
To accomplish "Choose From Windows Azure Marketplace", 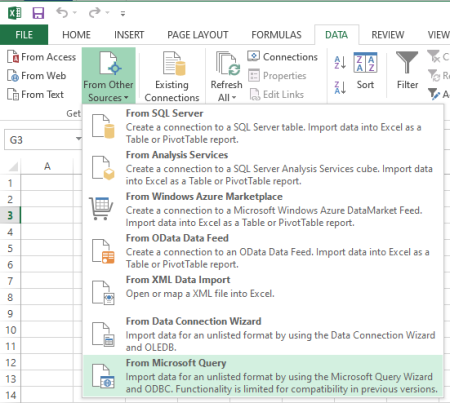I will coord(263,209).
